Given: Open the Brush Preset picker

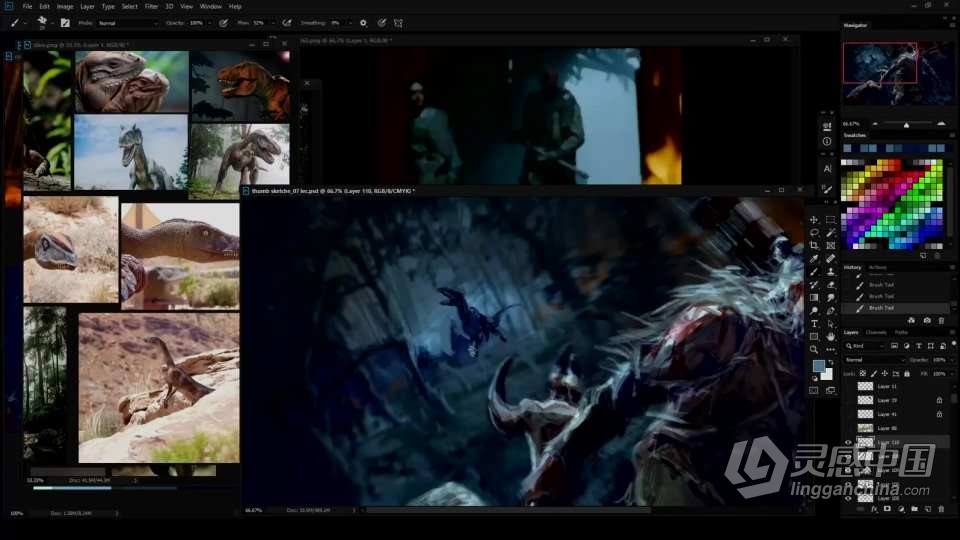Looking at the screenshot, I should click(x=42, y=23).
